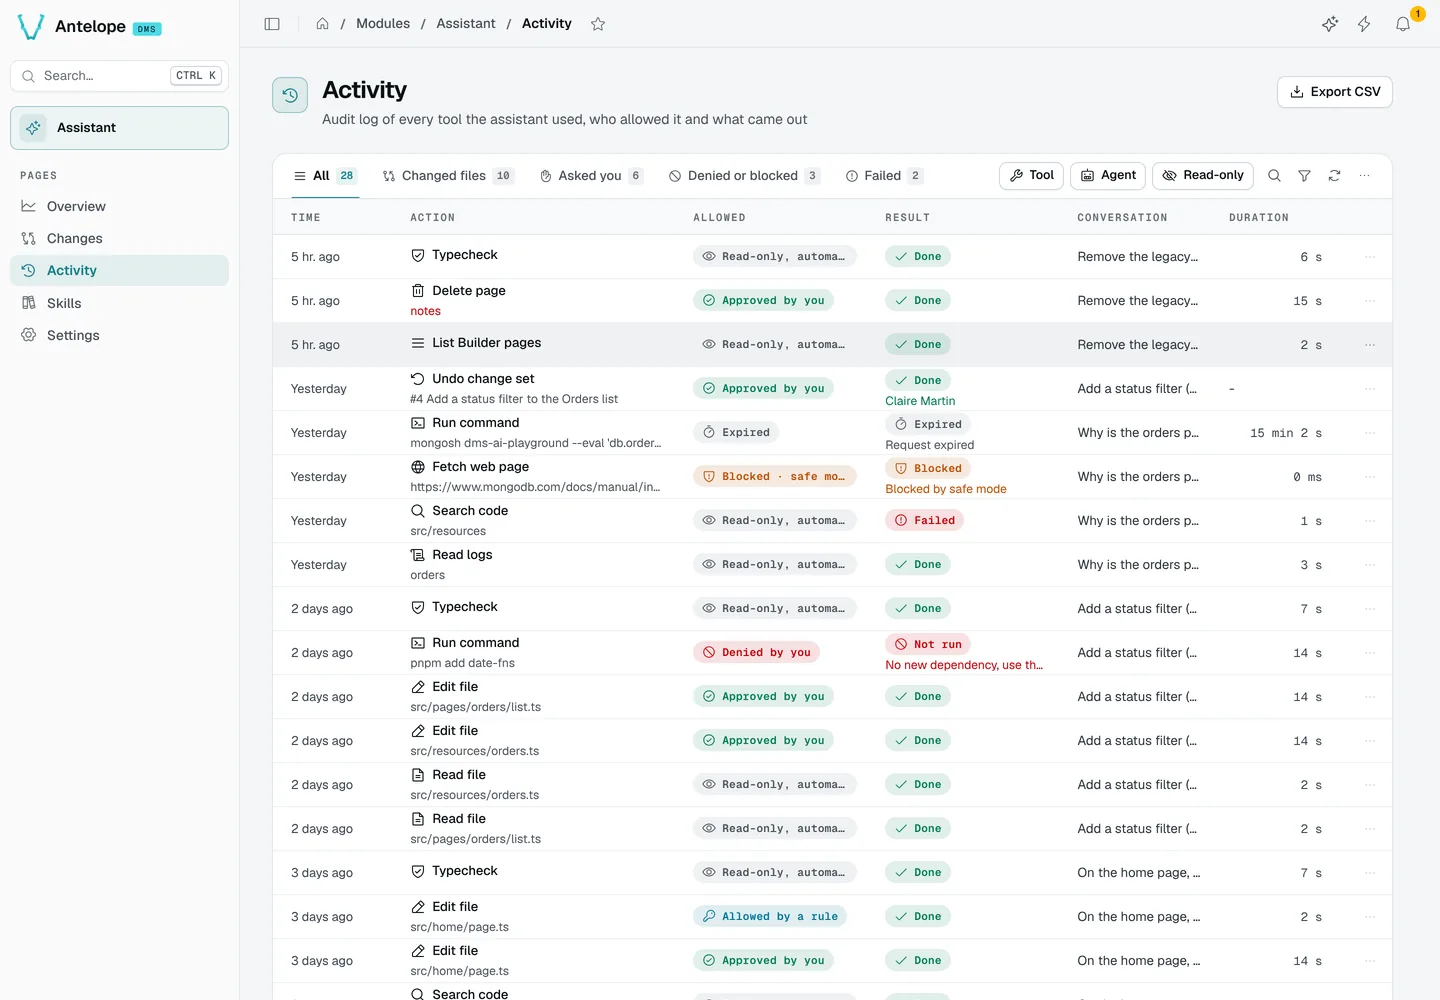Open row menu for Fetch web page
The width and height of the screenshot is (1440, 1000).
(1370, 477)
